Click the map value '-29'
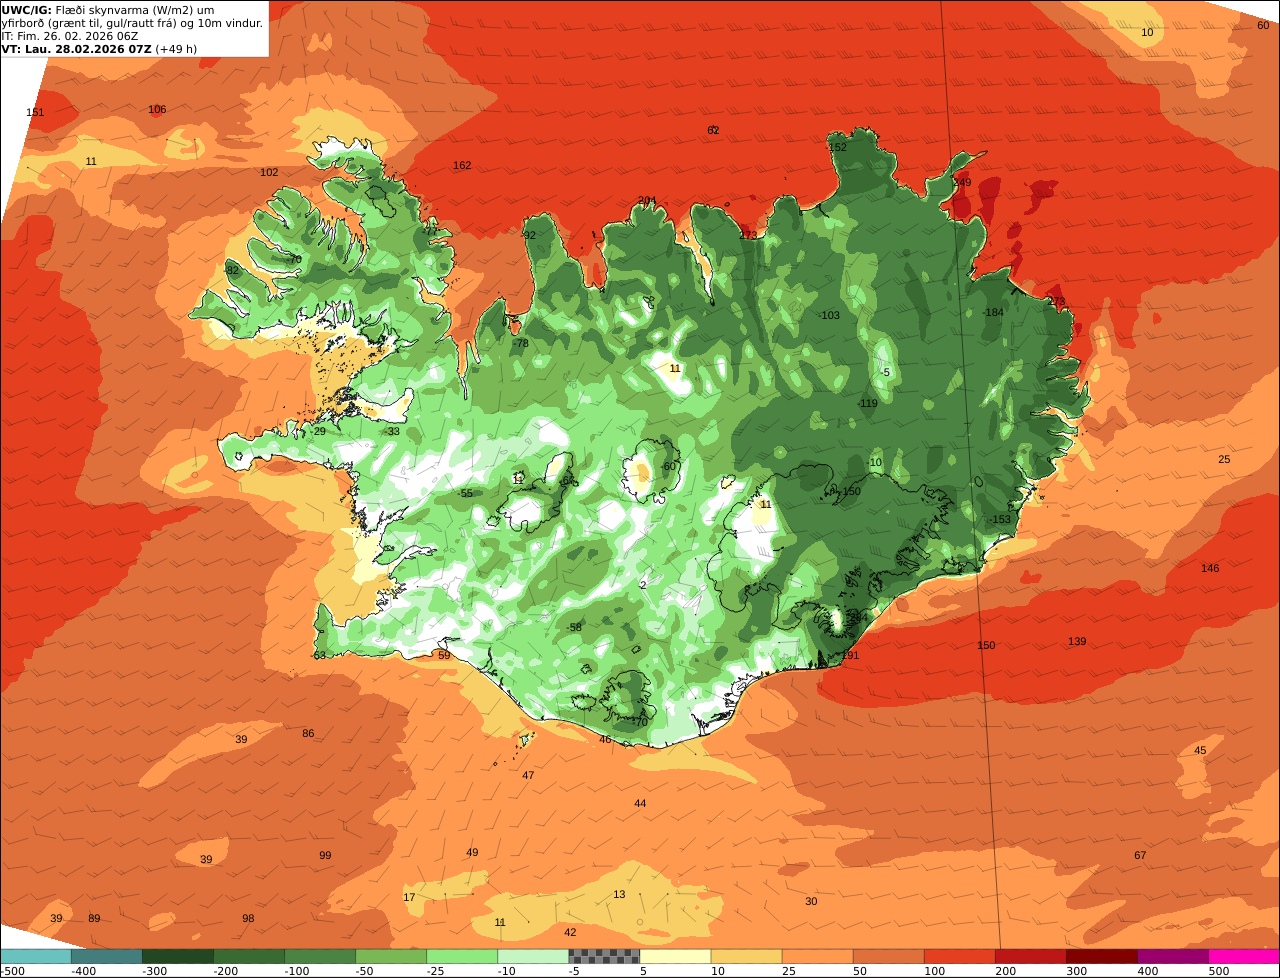 coord(318,431)
